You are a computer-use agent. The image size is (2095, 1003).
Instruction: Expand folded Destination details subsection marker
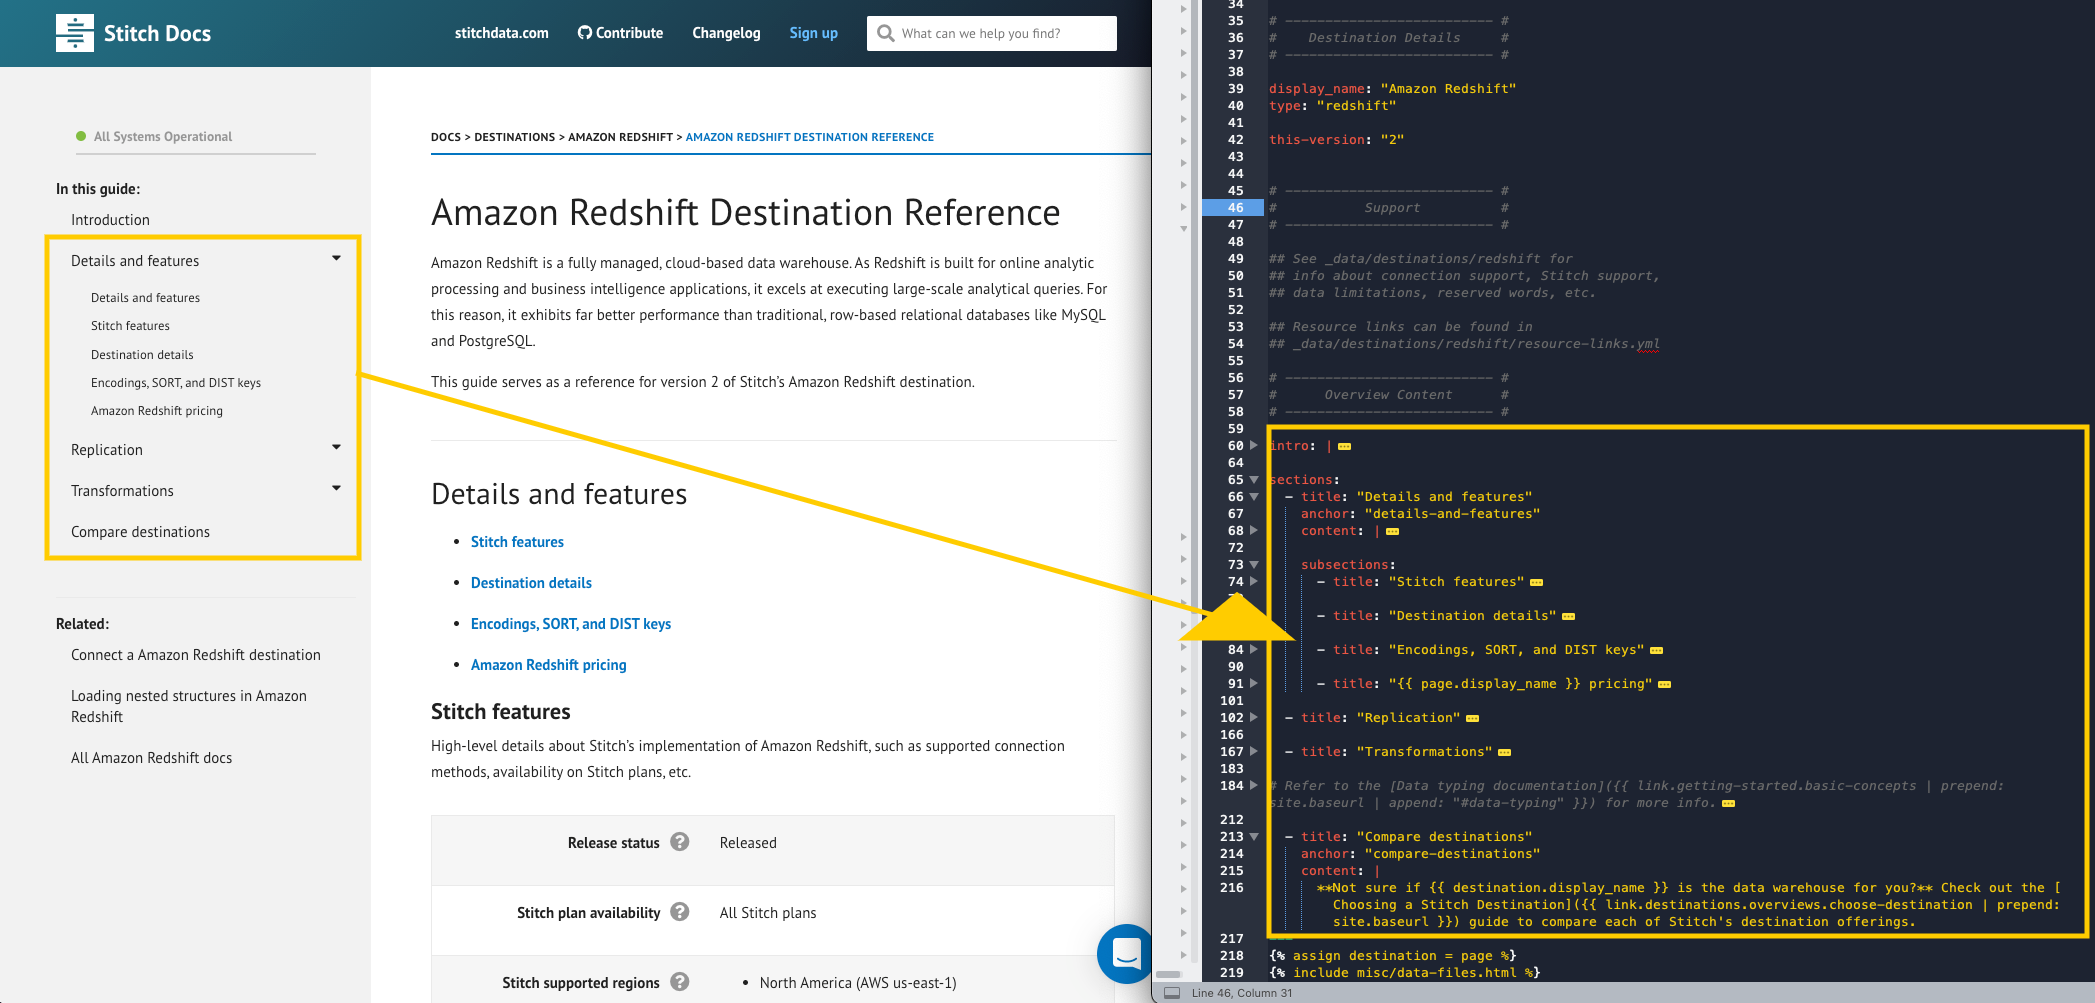click(x=1568, y=616)
